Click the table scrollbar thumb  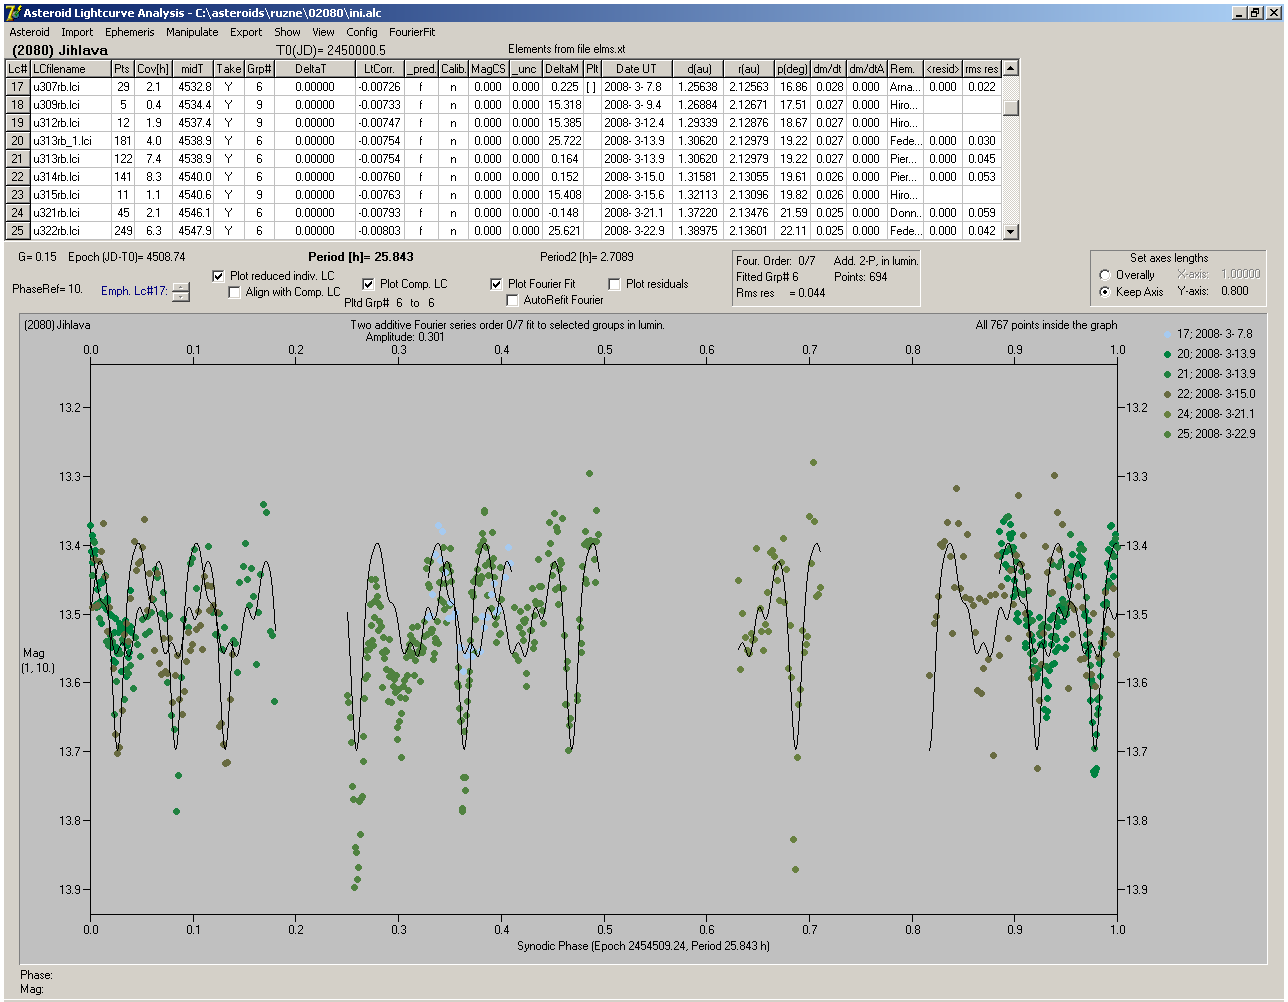(x=1011, y=108)
